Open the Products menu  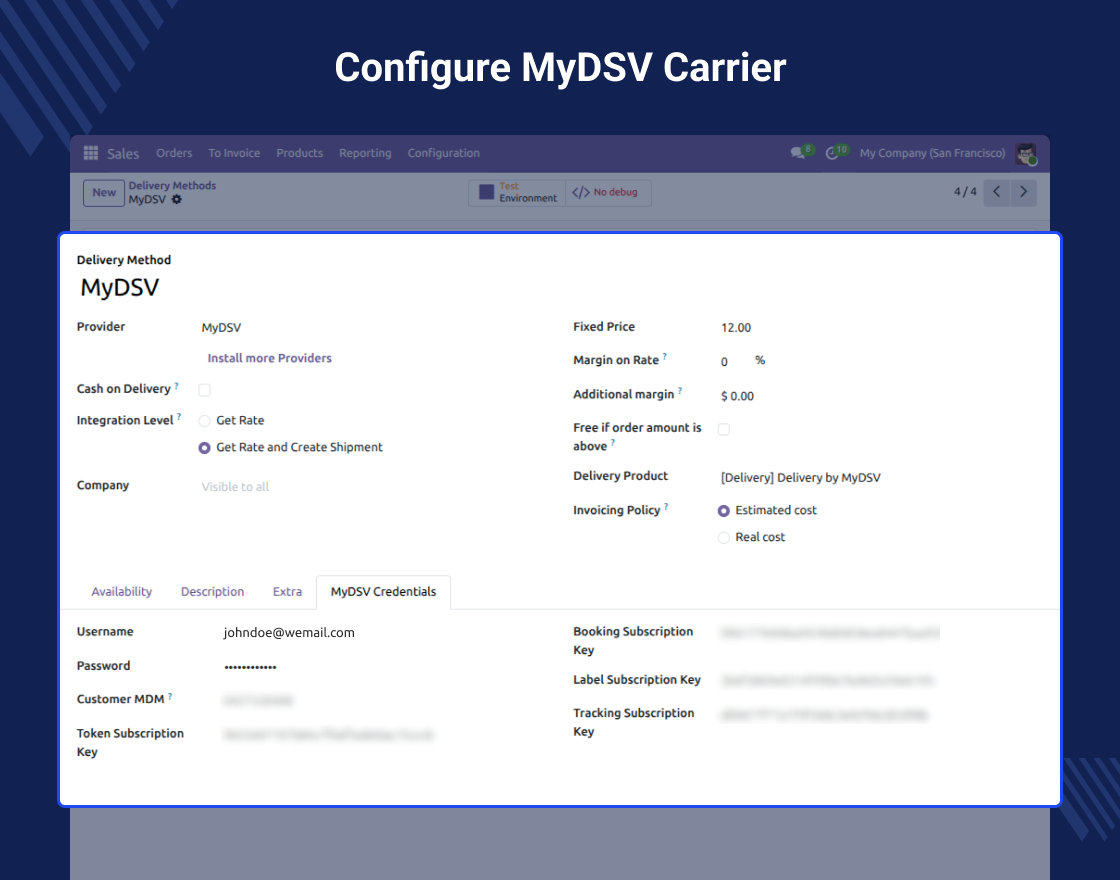tap(299, 153)
